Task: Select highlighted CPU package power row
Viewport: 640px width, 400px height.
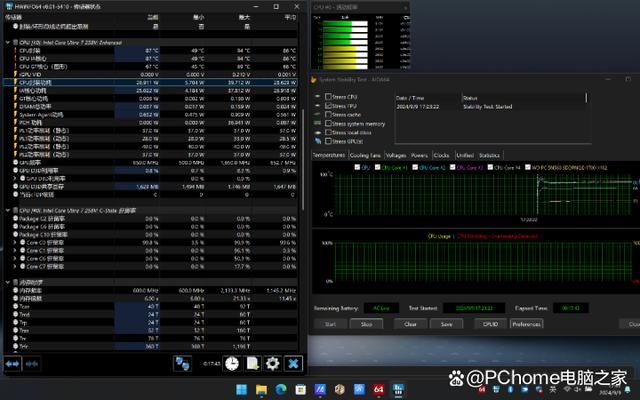Action: [x=150, y=82]
